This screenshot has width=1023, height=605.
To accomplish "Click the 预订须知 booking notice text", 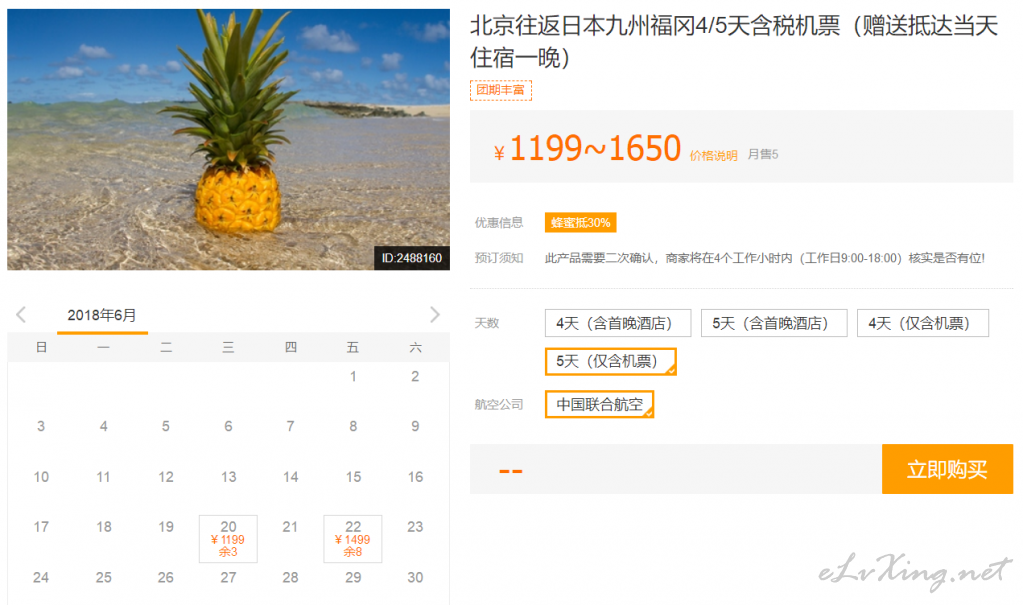I will 498,258.
